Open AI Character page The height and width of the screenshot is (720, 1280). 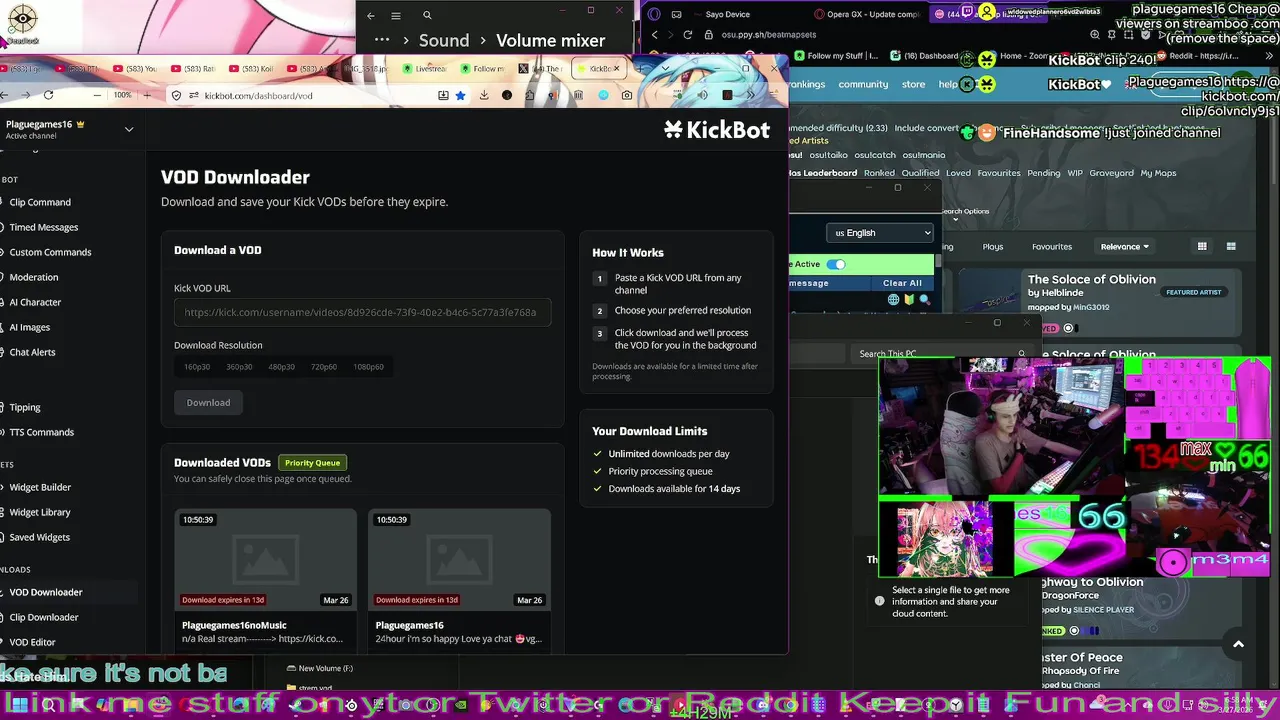(x=35, y=302)
